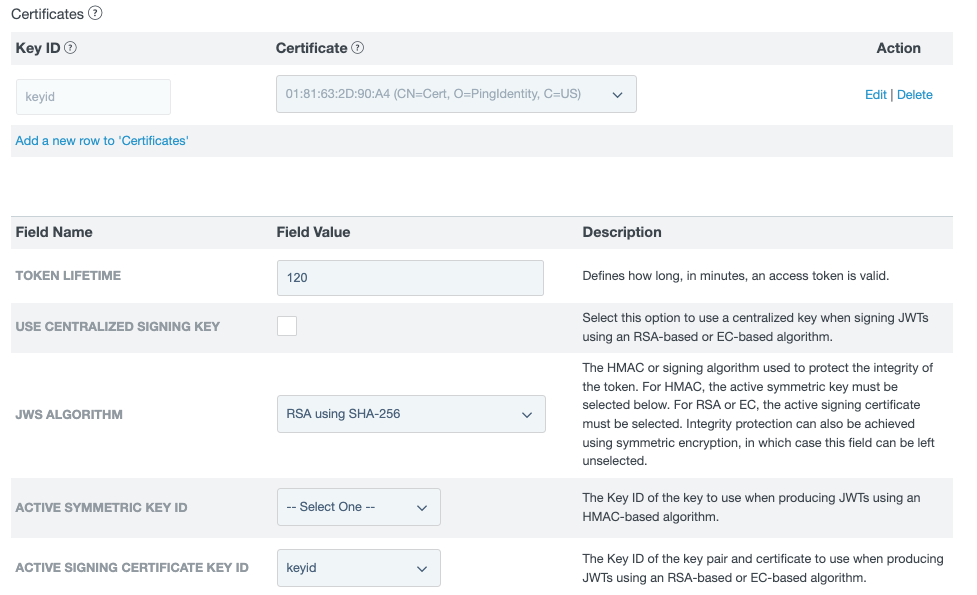Image resolution: width=977 pixels, height=595 pixels.
Task: Expand the JWS Algorithm dropdown
Action: click(x=410, y=414)
